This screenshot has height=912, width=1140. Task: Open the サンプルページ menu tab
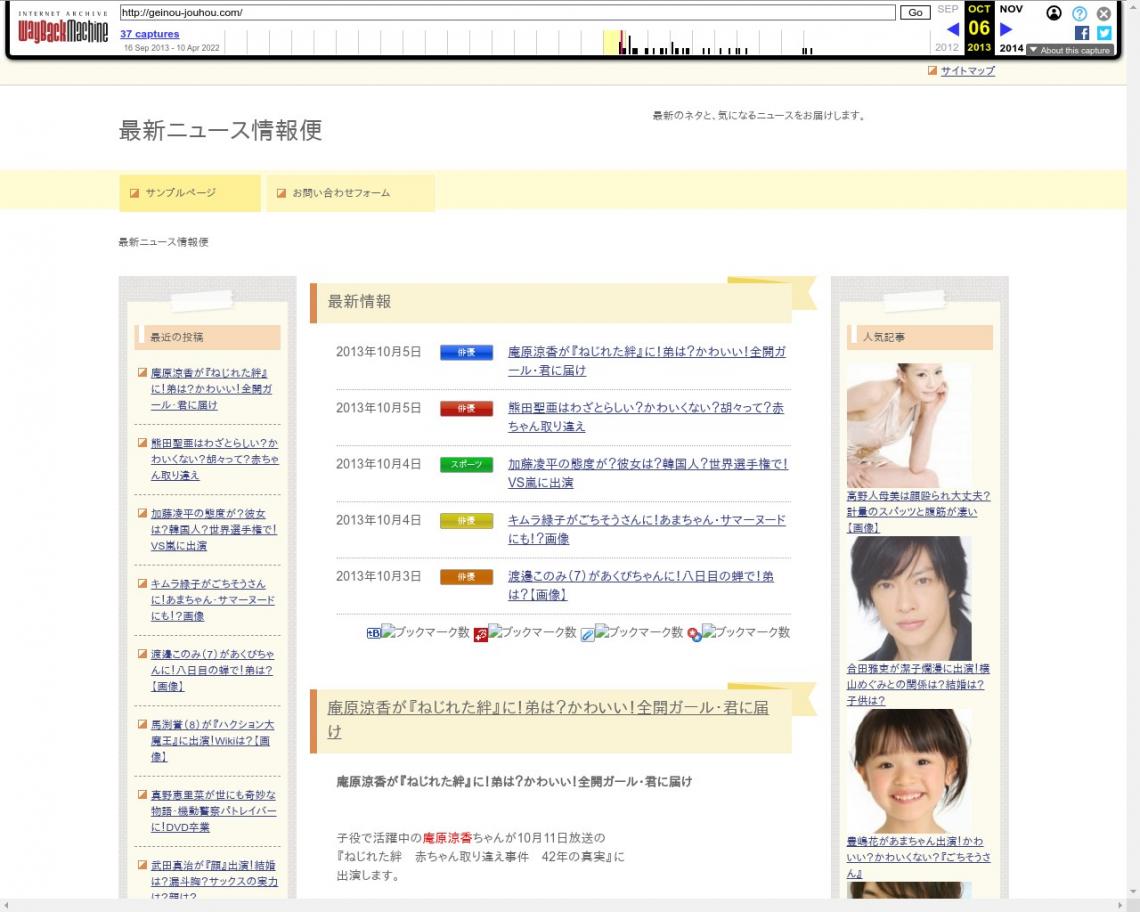pos(189,193)
